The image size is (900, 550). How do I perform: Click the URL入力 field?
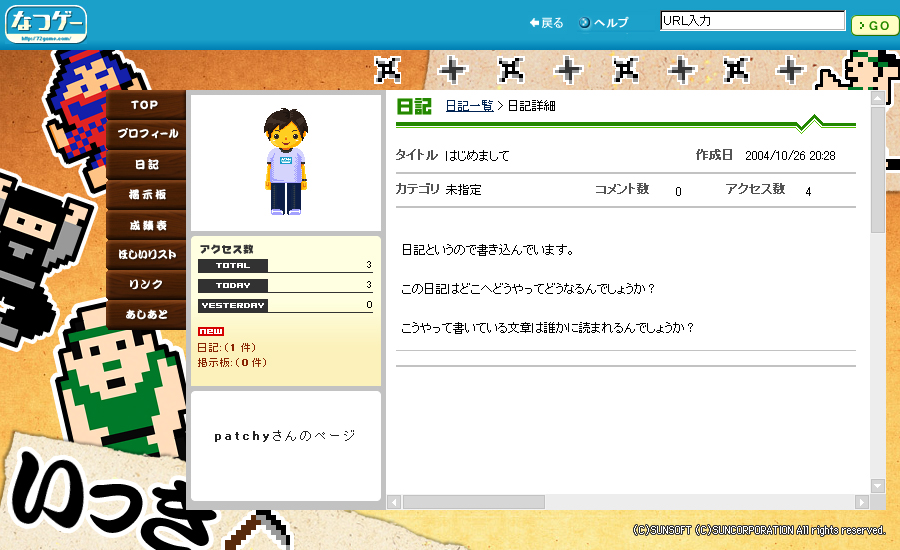point(752,21)
